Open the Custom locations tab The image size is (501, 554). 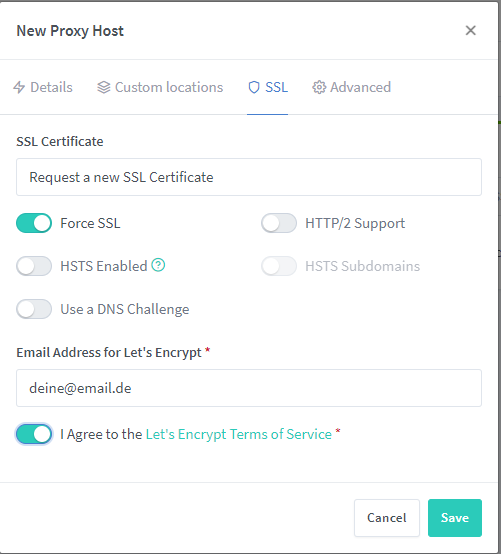160,87
